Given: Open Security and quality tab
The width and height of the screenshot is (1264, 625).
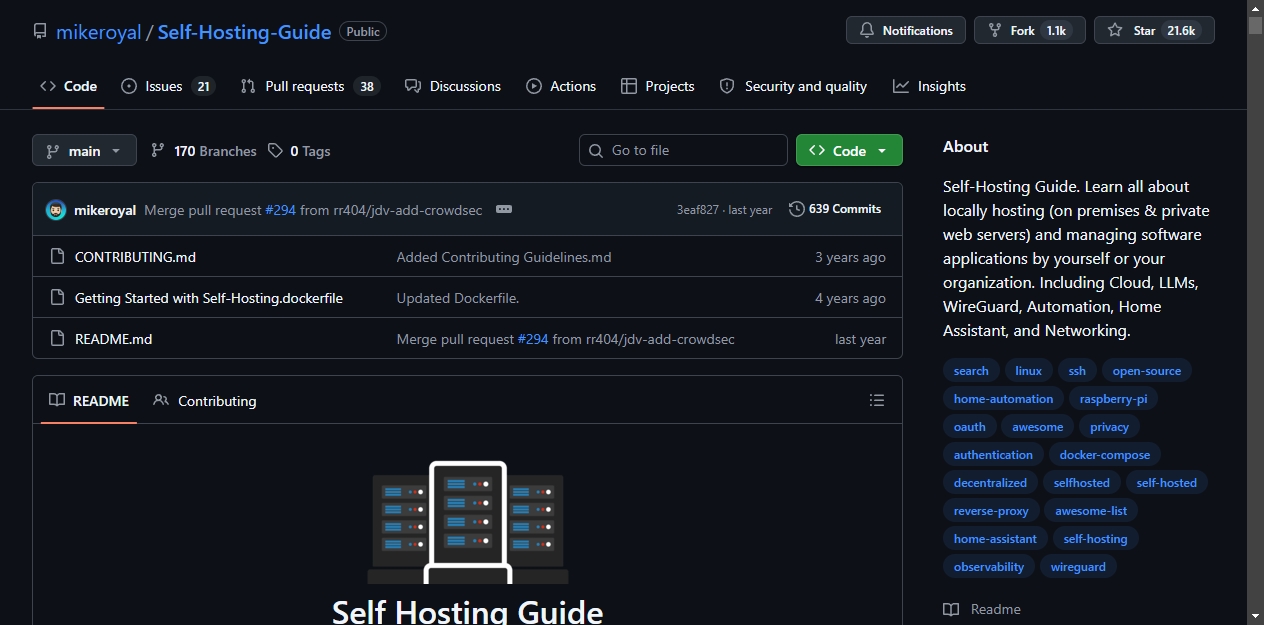Looking at the screenshot, I should pos(793,86).
